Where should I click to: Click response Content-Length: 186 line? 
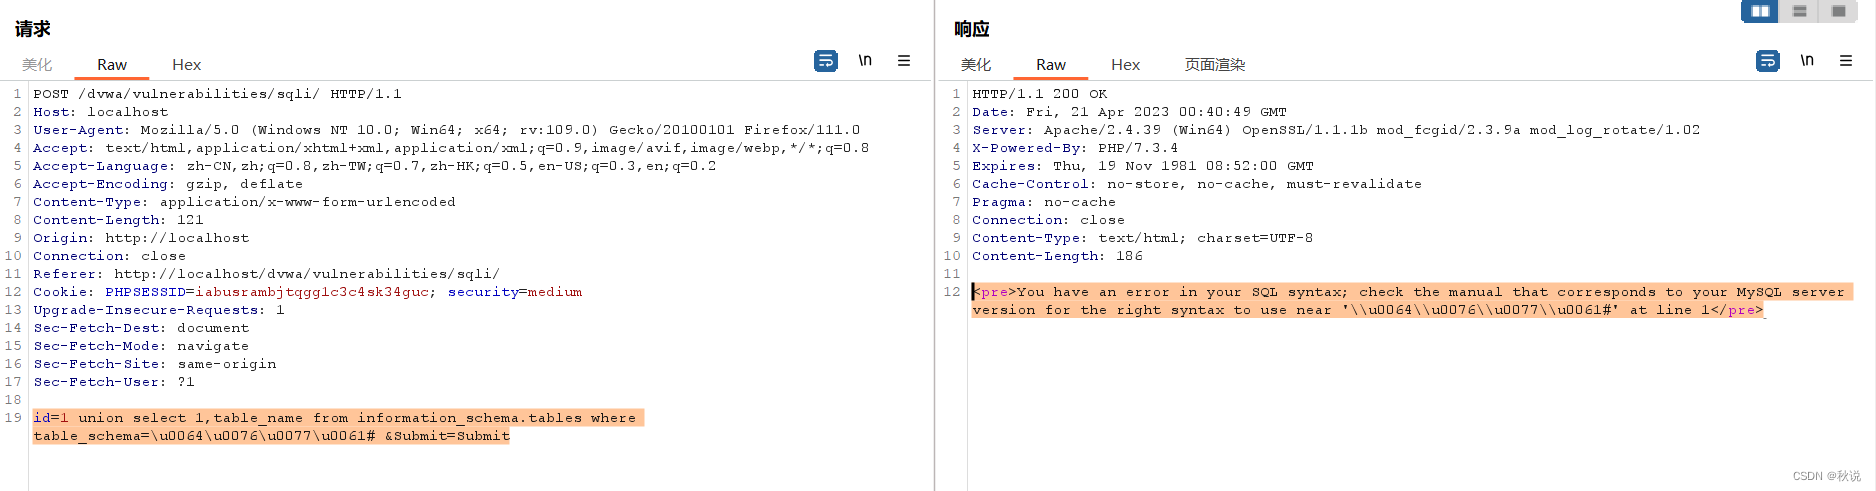(x=1058, y=256)
